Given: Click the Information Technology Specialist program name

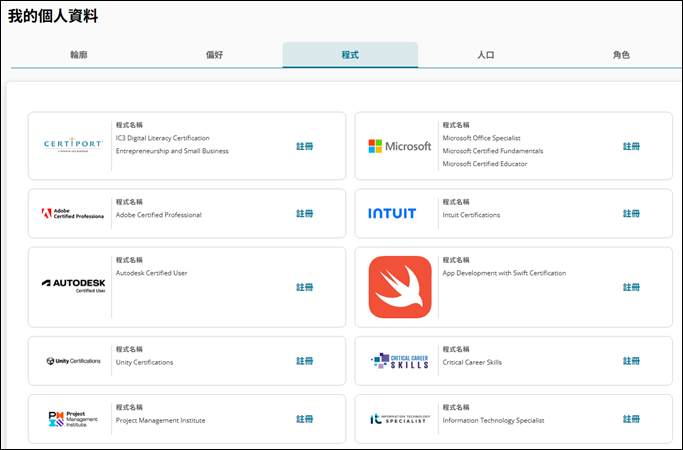Looking at the screenshot, I should point(494,420).
